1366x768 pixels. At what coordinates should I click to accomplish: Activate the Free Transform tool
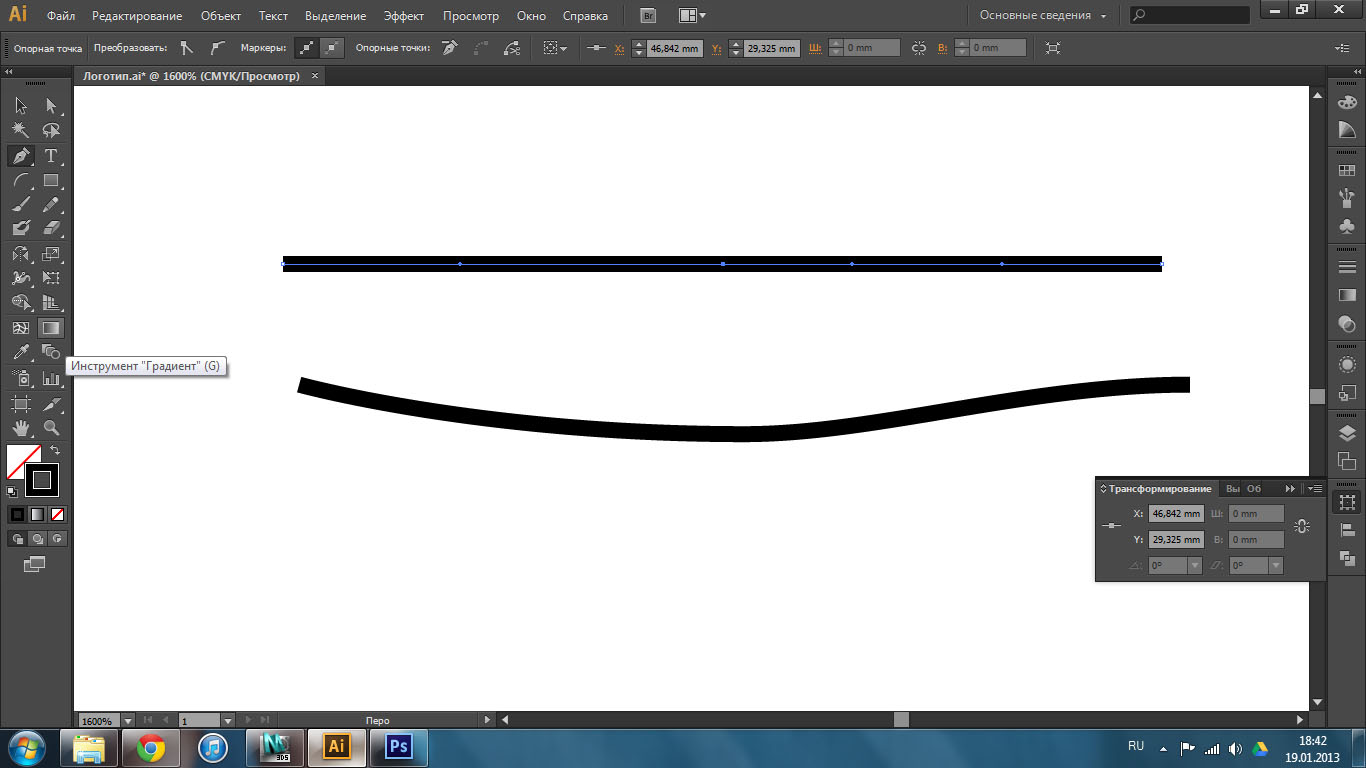51,278
